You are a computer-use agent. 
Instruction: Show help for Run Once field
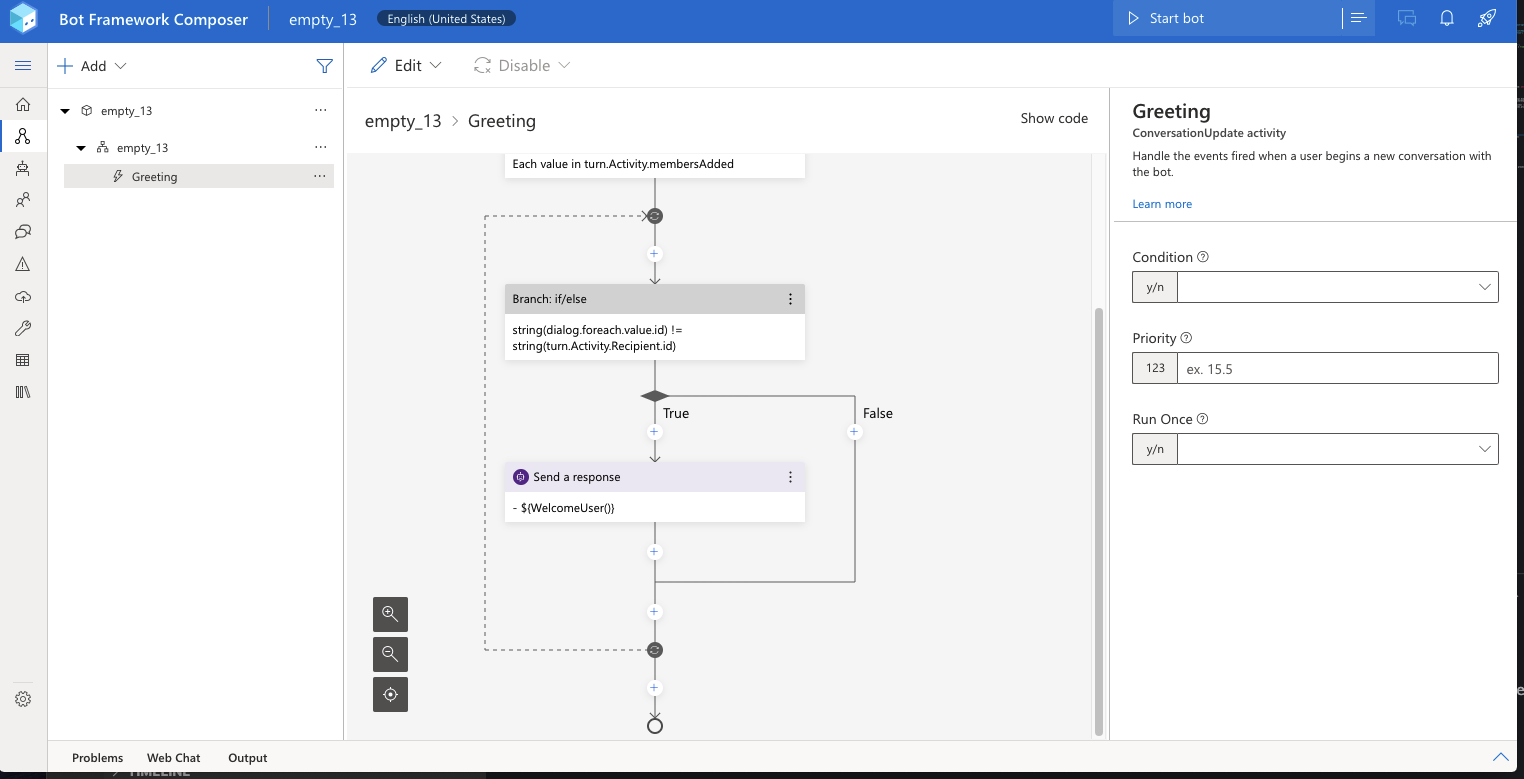(1203, 419)
